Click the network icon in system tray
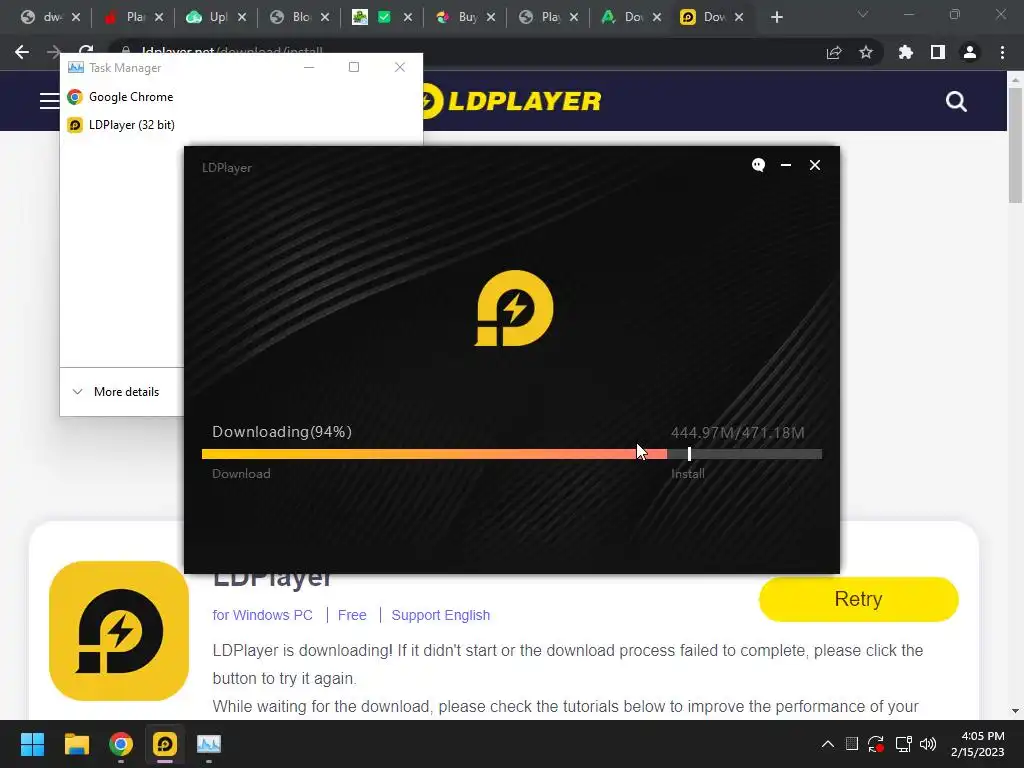The height and width of the screenshot is (768, 1024). click(x=903, y=744)
